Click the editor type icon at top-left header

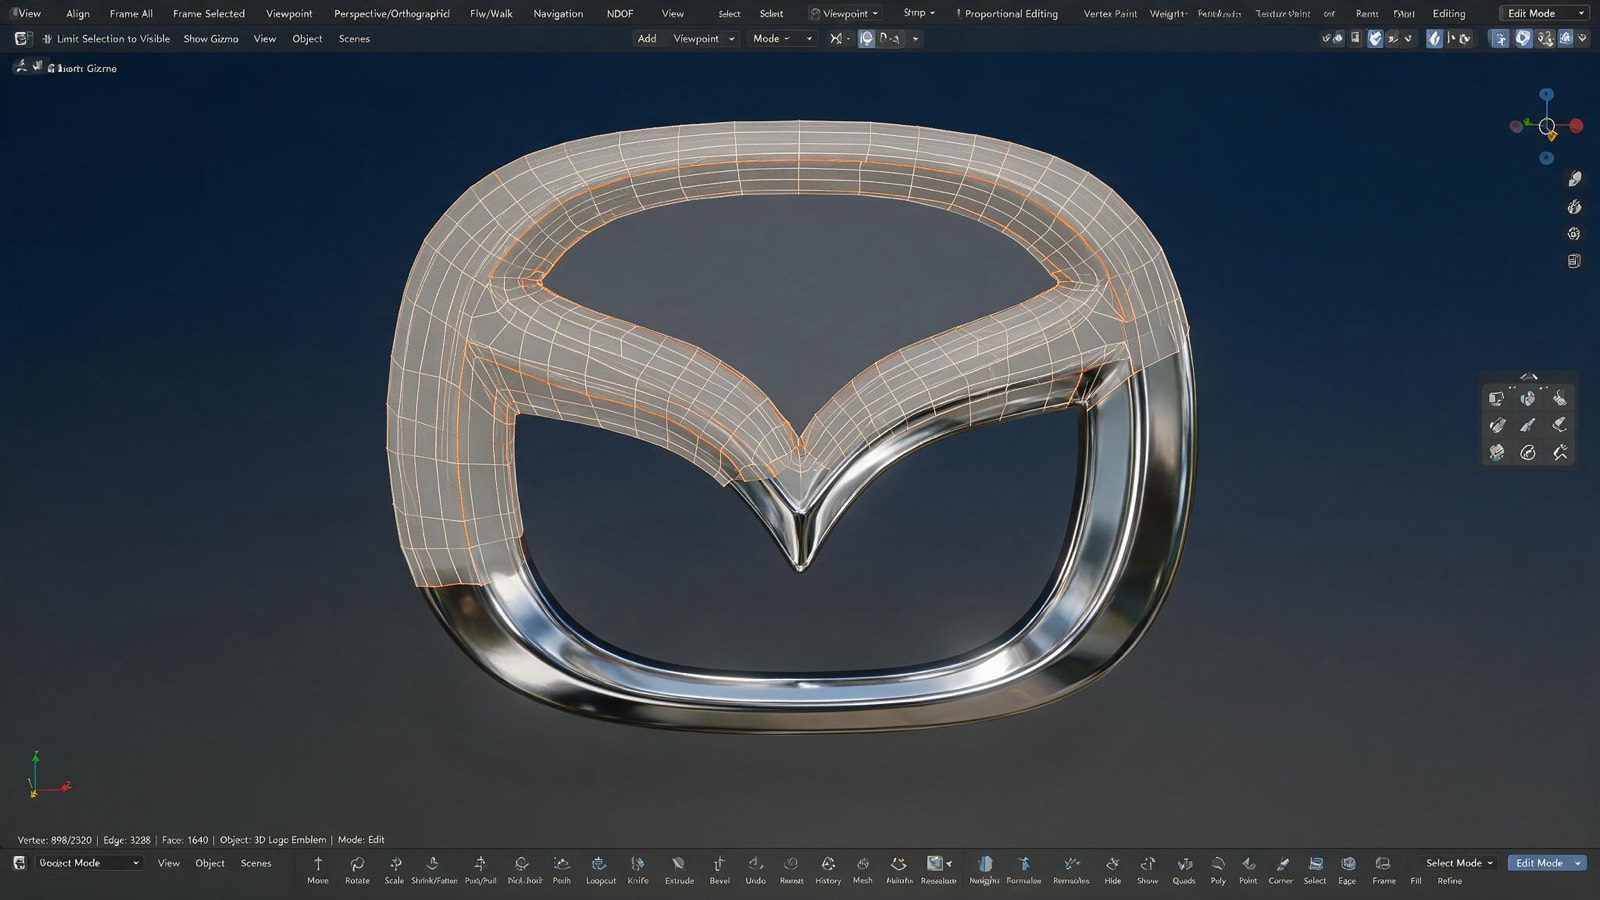tap(22, 39)
